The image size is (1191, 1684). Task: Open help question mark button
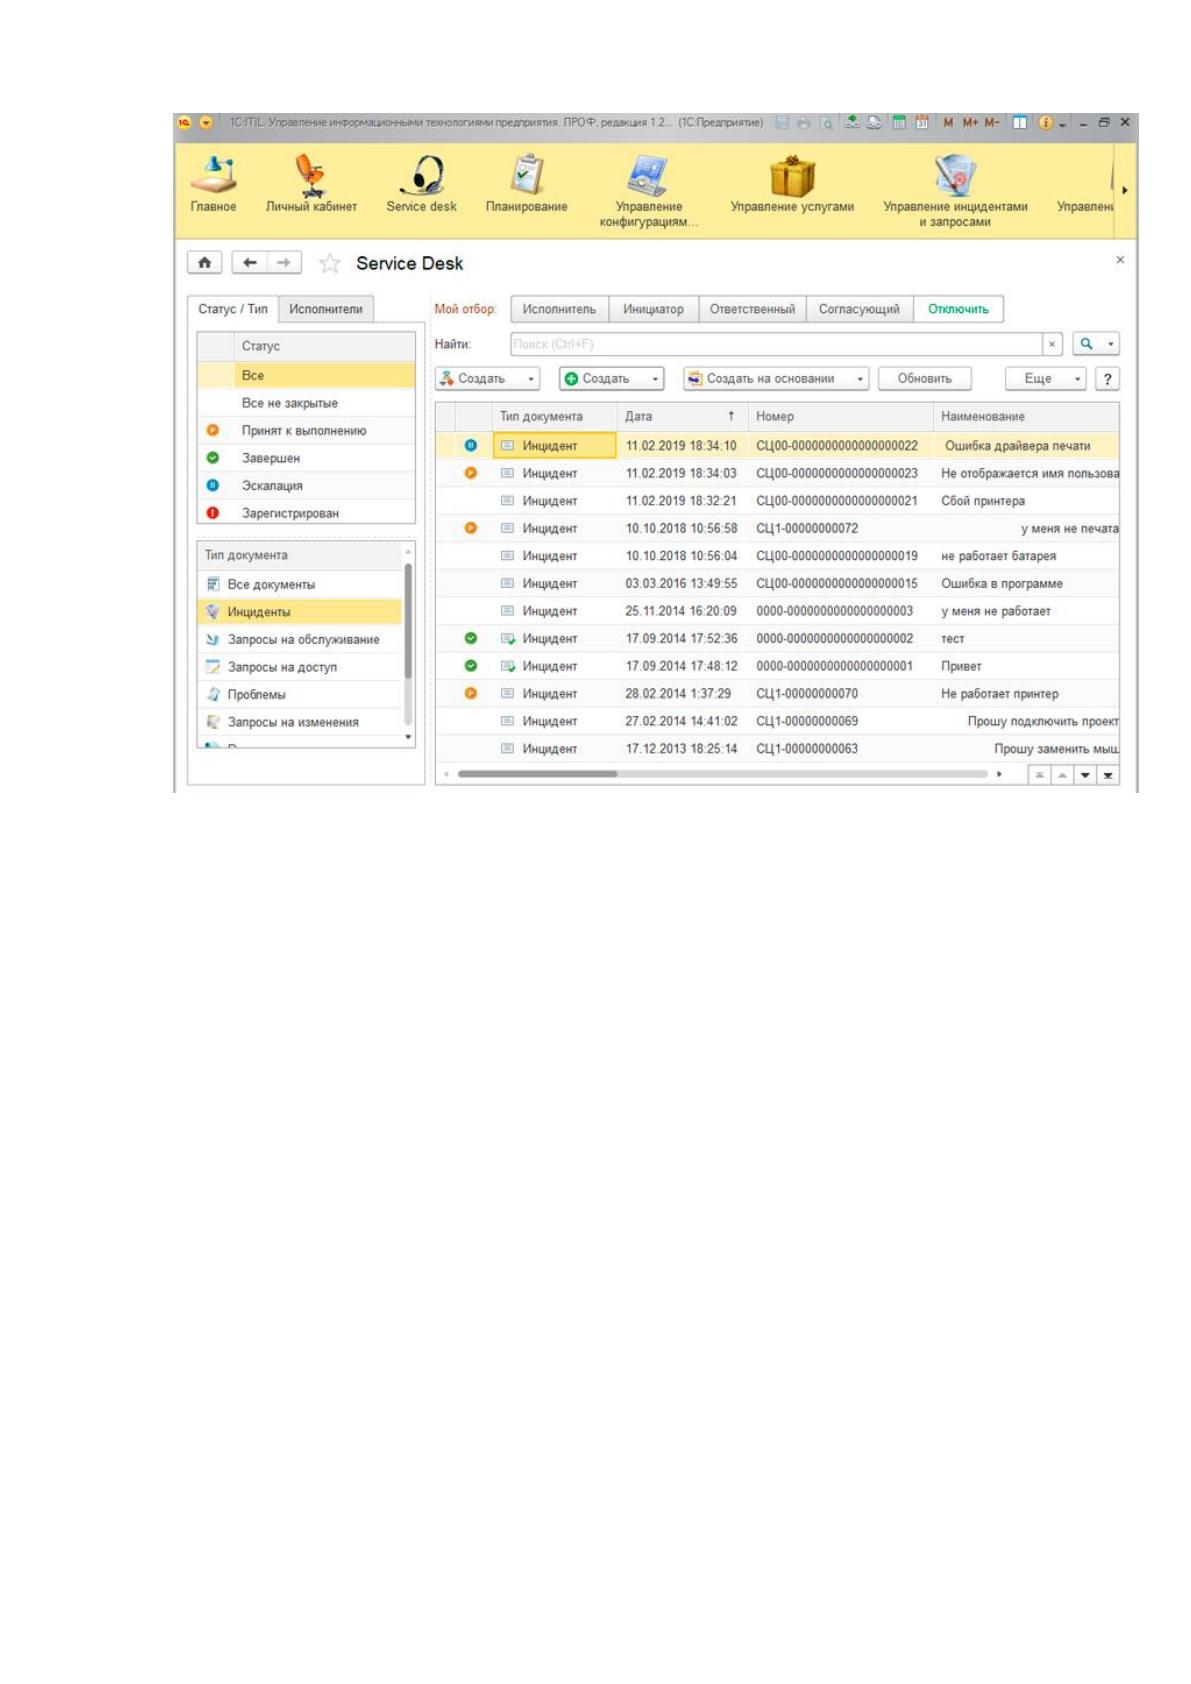(x=1107, y=379)
